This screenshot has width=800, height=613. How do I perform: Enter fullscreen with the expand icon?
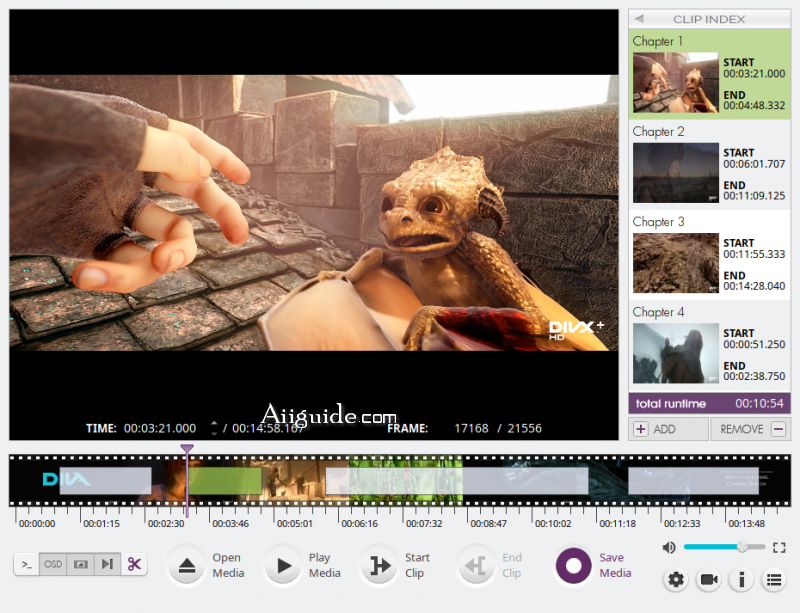click(779, 547)
